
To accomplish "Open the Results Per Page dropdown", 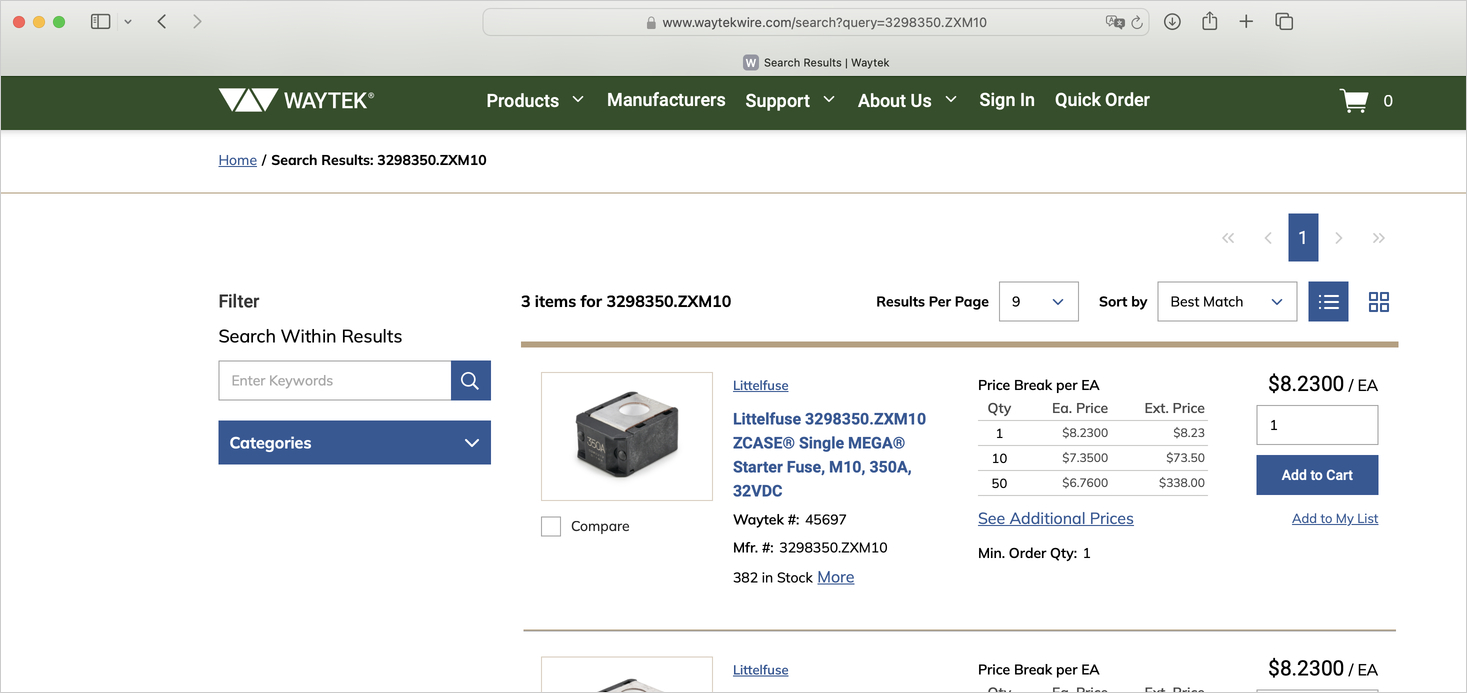I will pyautogui.click(x=1038, y=301).
